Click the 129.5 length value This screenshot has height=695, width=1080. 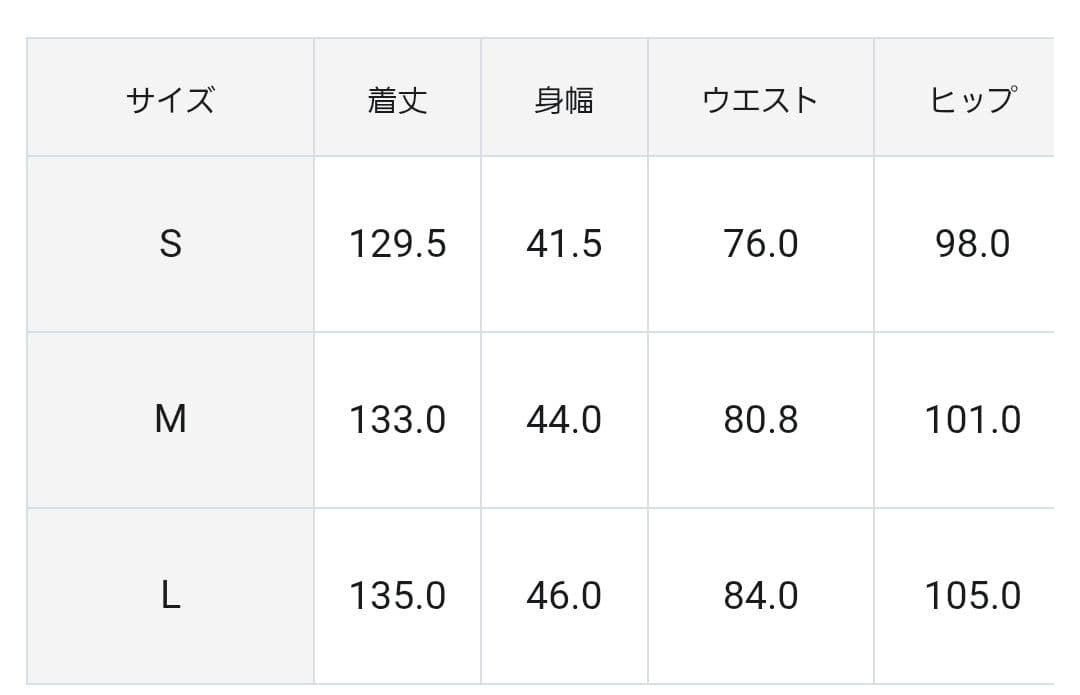(397, 244)
